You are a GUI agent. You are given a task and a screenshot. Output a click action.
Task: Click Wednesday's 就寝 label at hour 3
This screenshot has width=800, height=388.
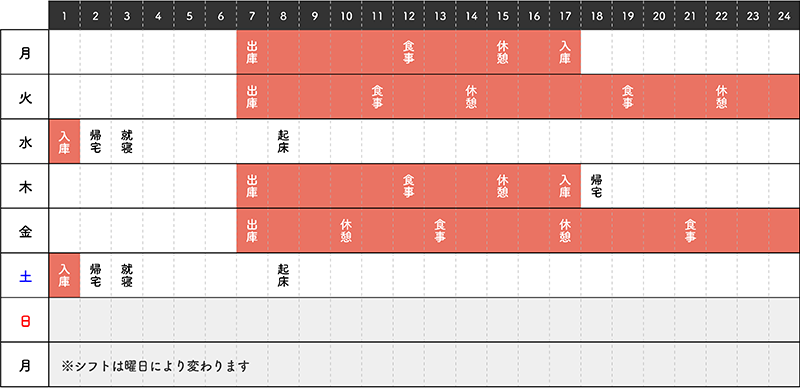tap(127, 141)
